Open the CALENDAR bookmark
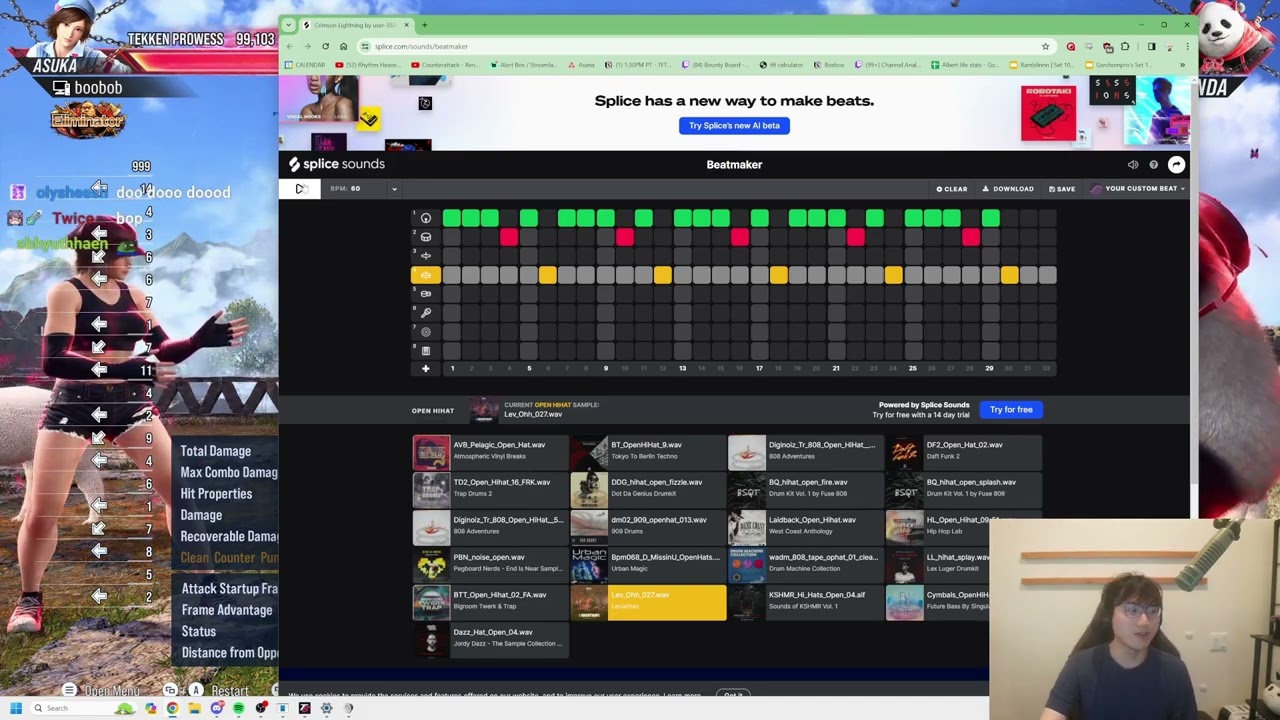This screenshot has height=720, width=1280. [x=306, y=65]
